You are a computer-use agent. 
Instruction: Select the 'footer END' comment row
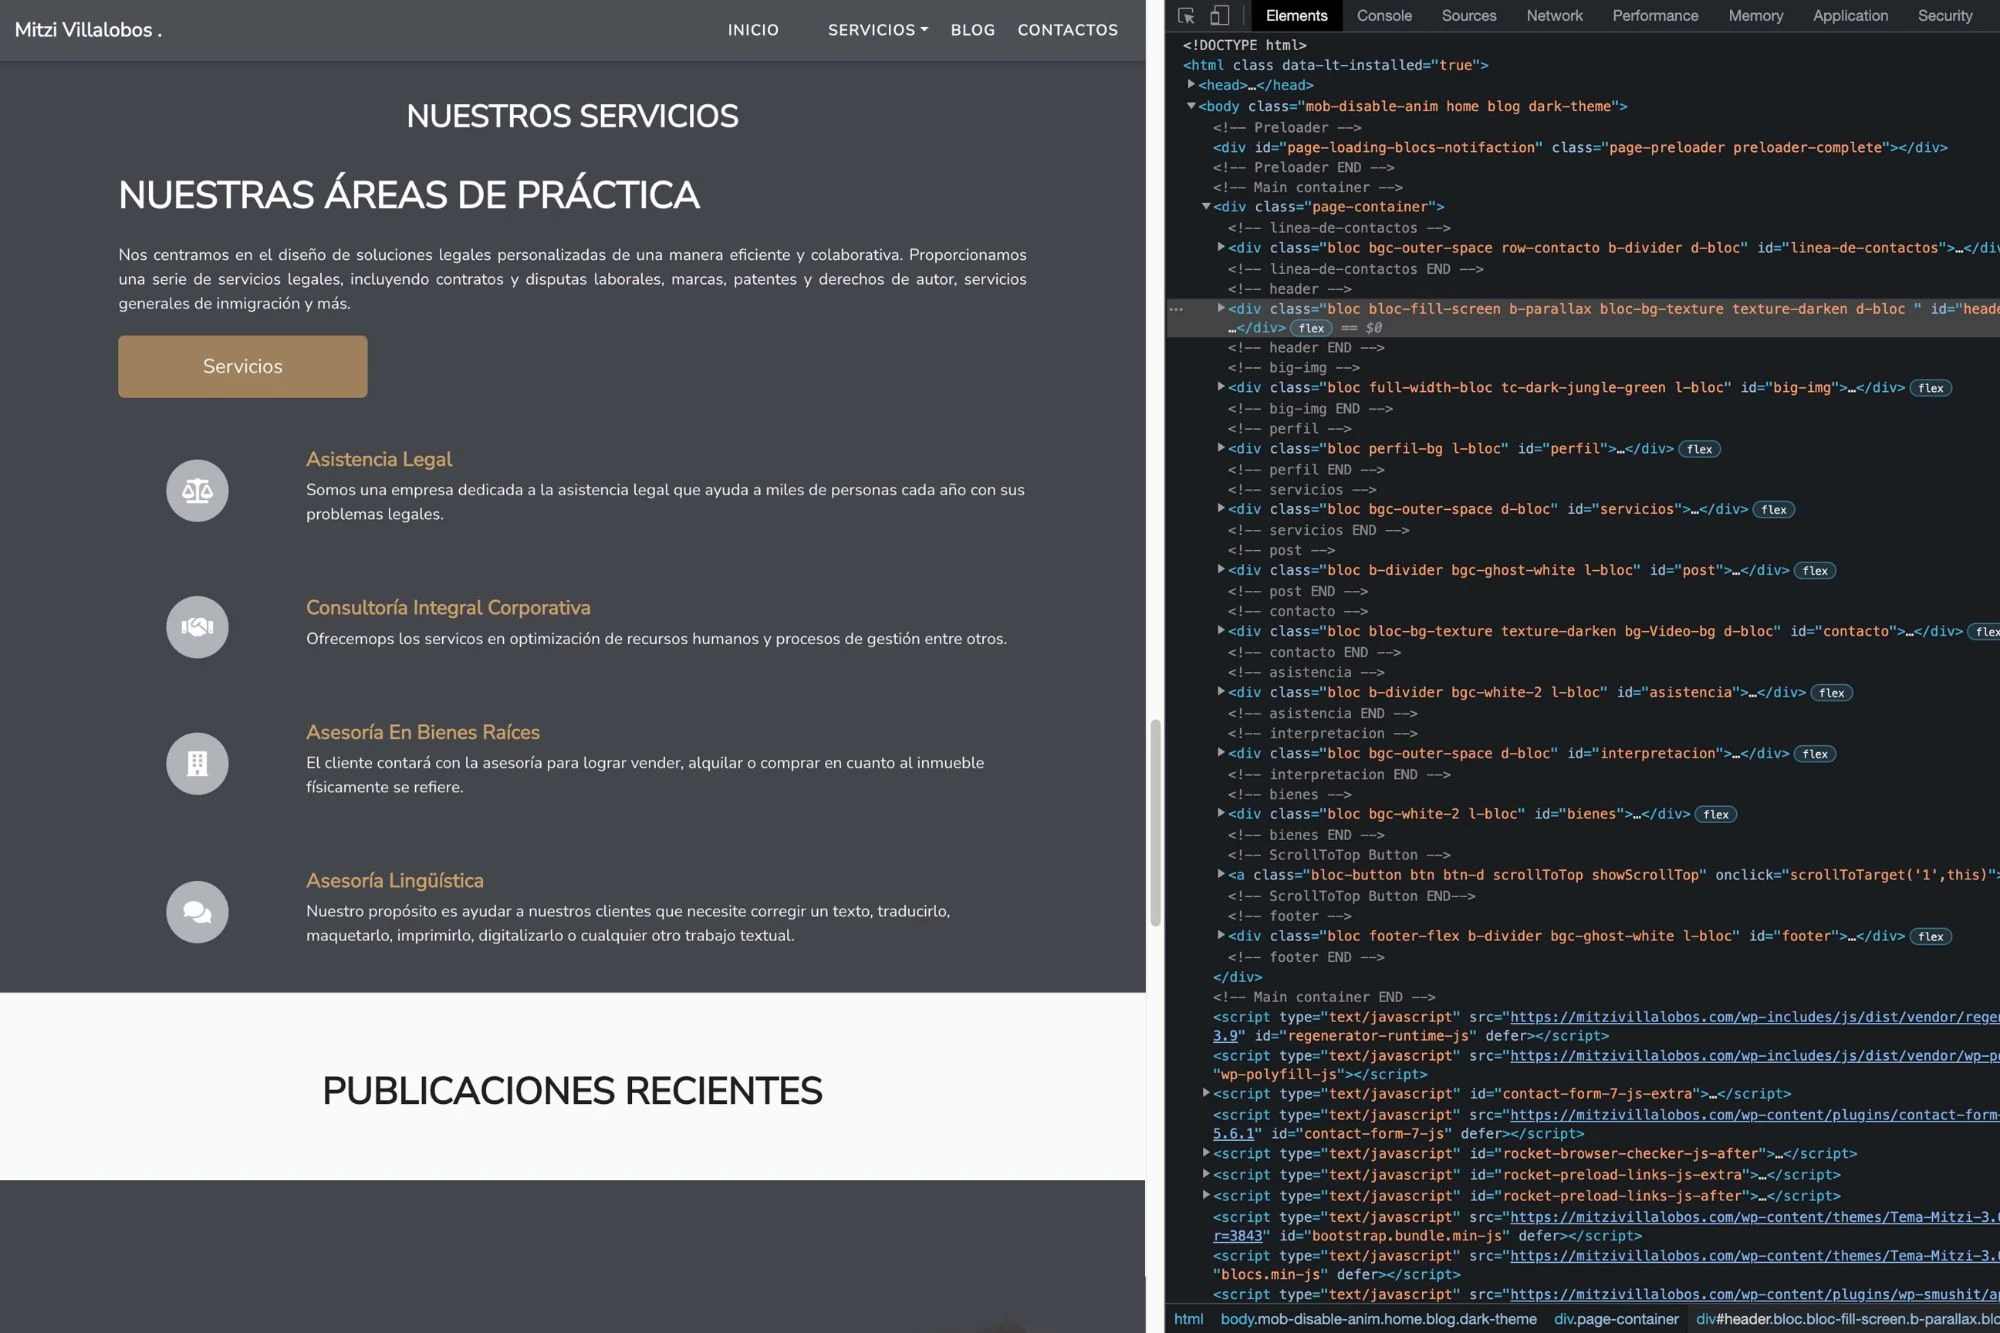point(1306,957)
